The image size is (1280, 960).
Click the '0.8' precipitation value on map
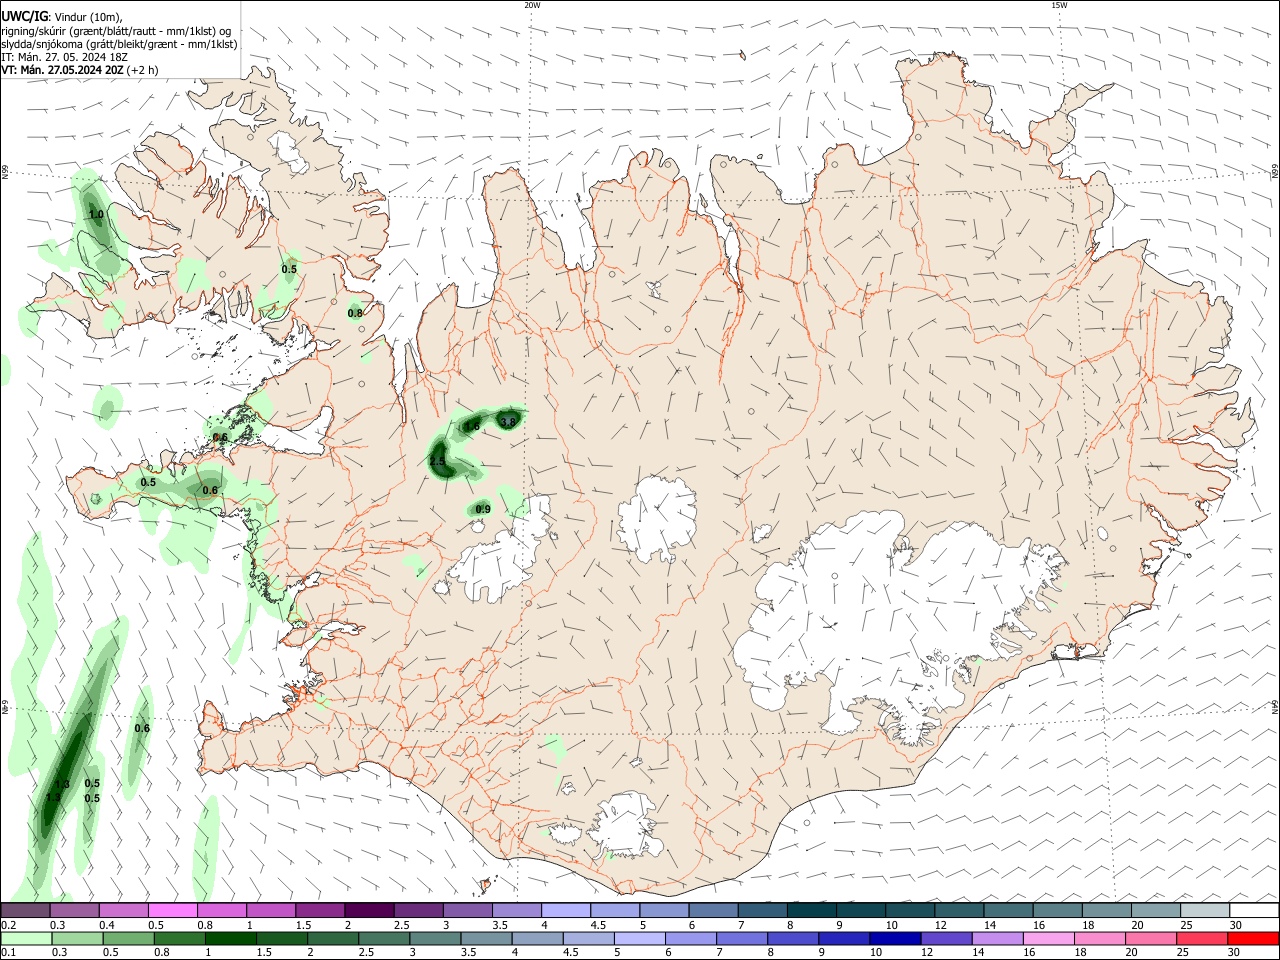coord(355,313)
